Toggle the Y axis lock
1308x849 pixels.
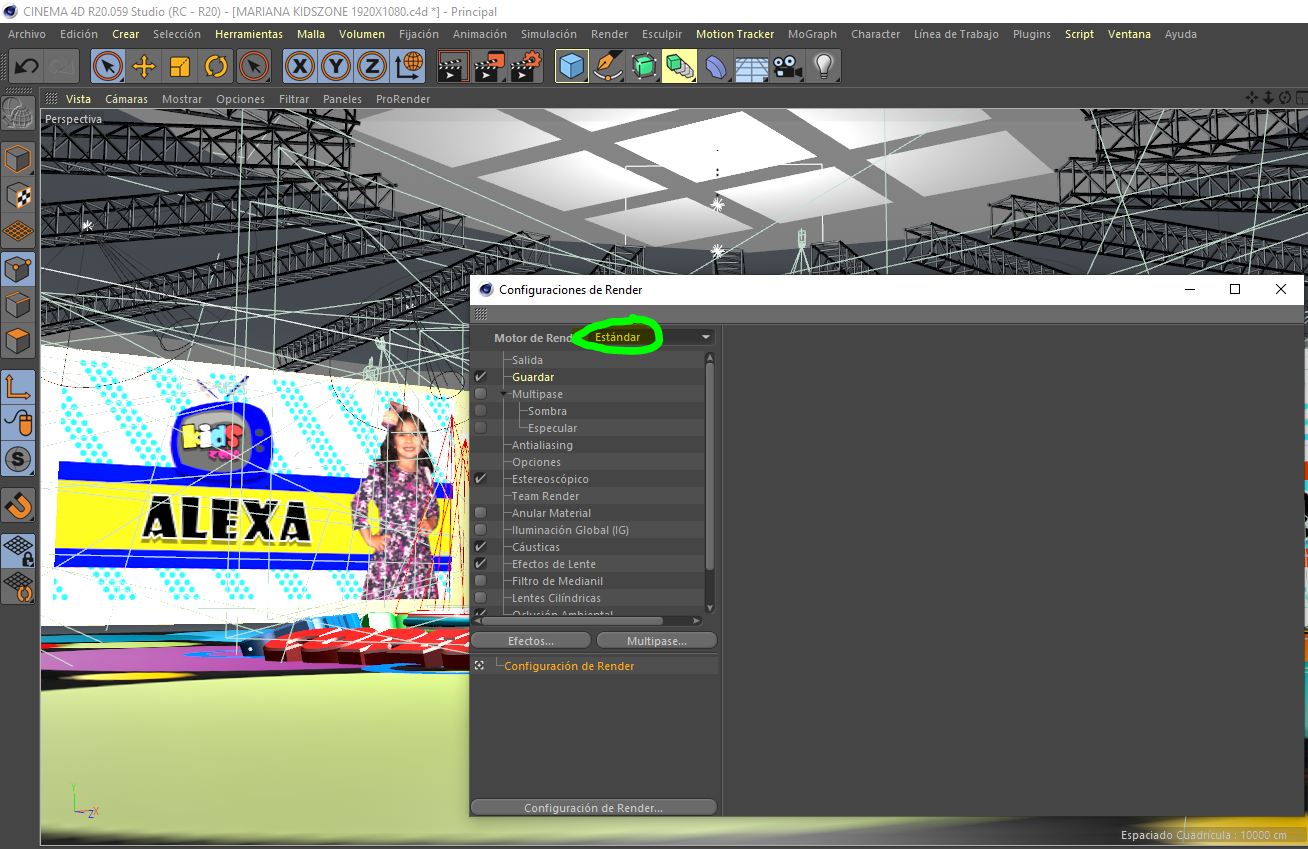[336, 67]
